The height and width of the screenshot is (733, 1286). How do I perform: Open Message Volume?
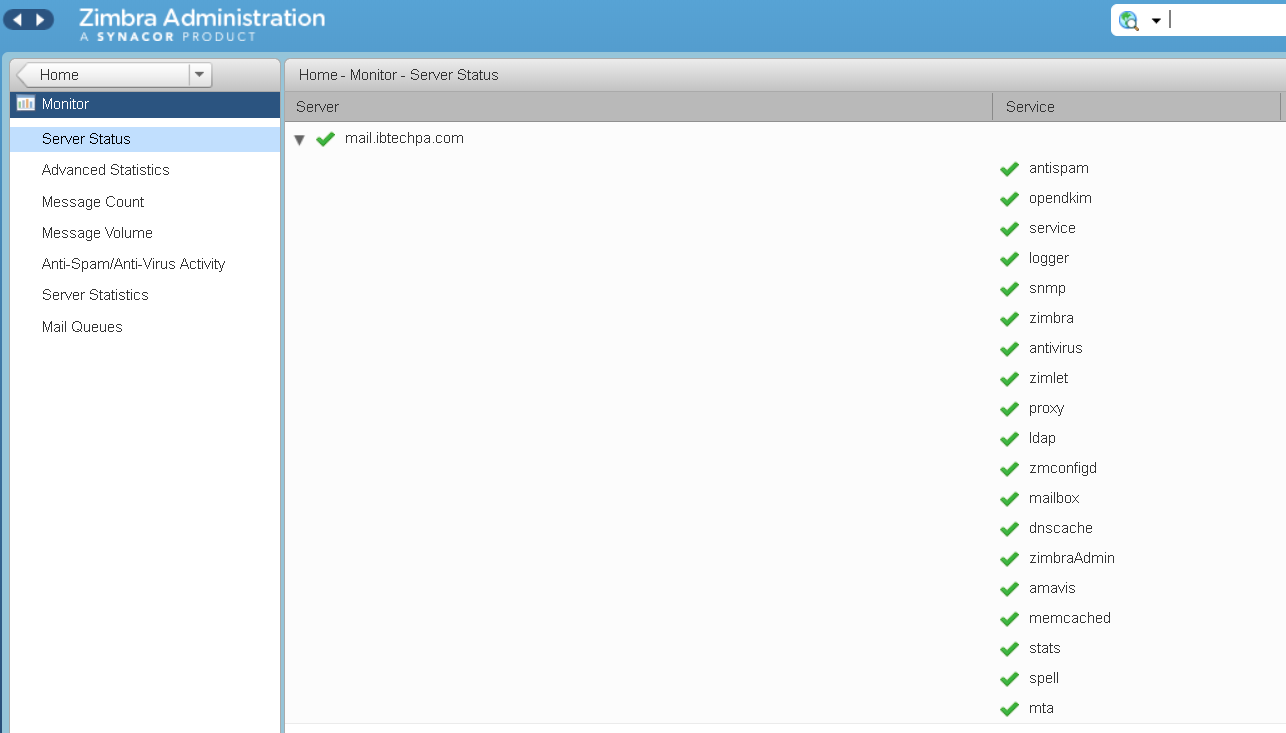[x=97, y=233]
